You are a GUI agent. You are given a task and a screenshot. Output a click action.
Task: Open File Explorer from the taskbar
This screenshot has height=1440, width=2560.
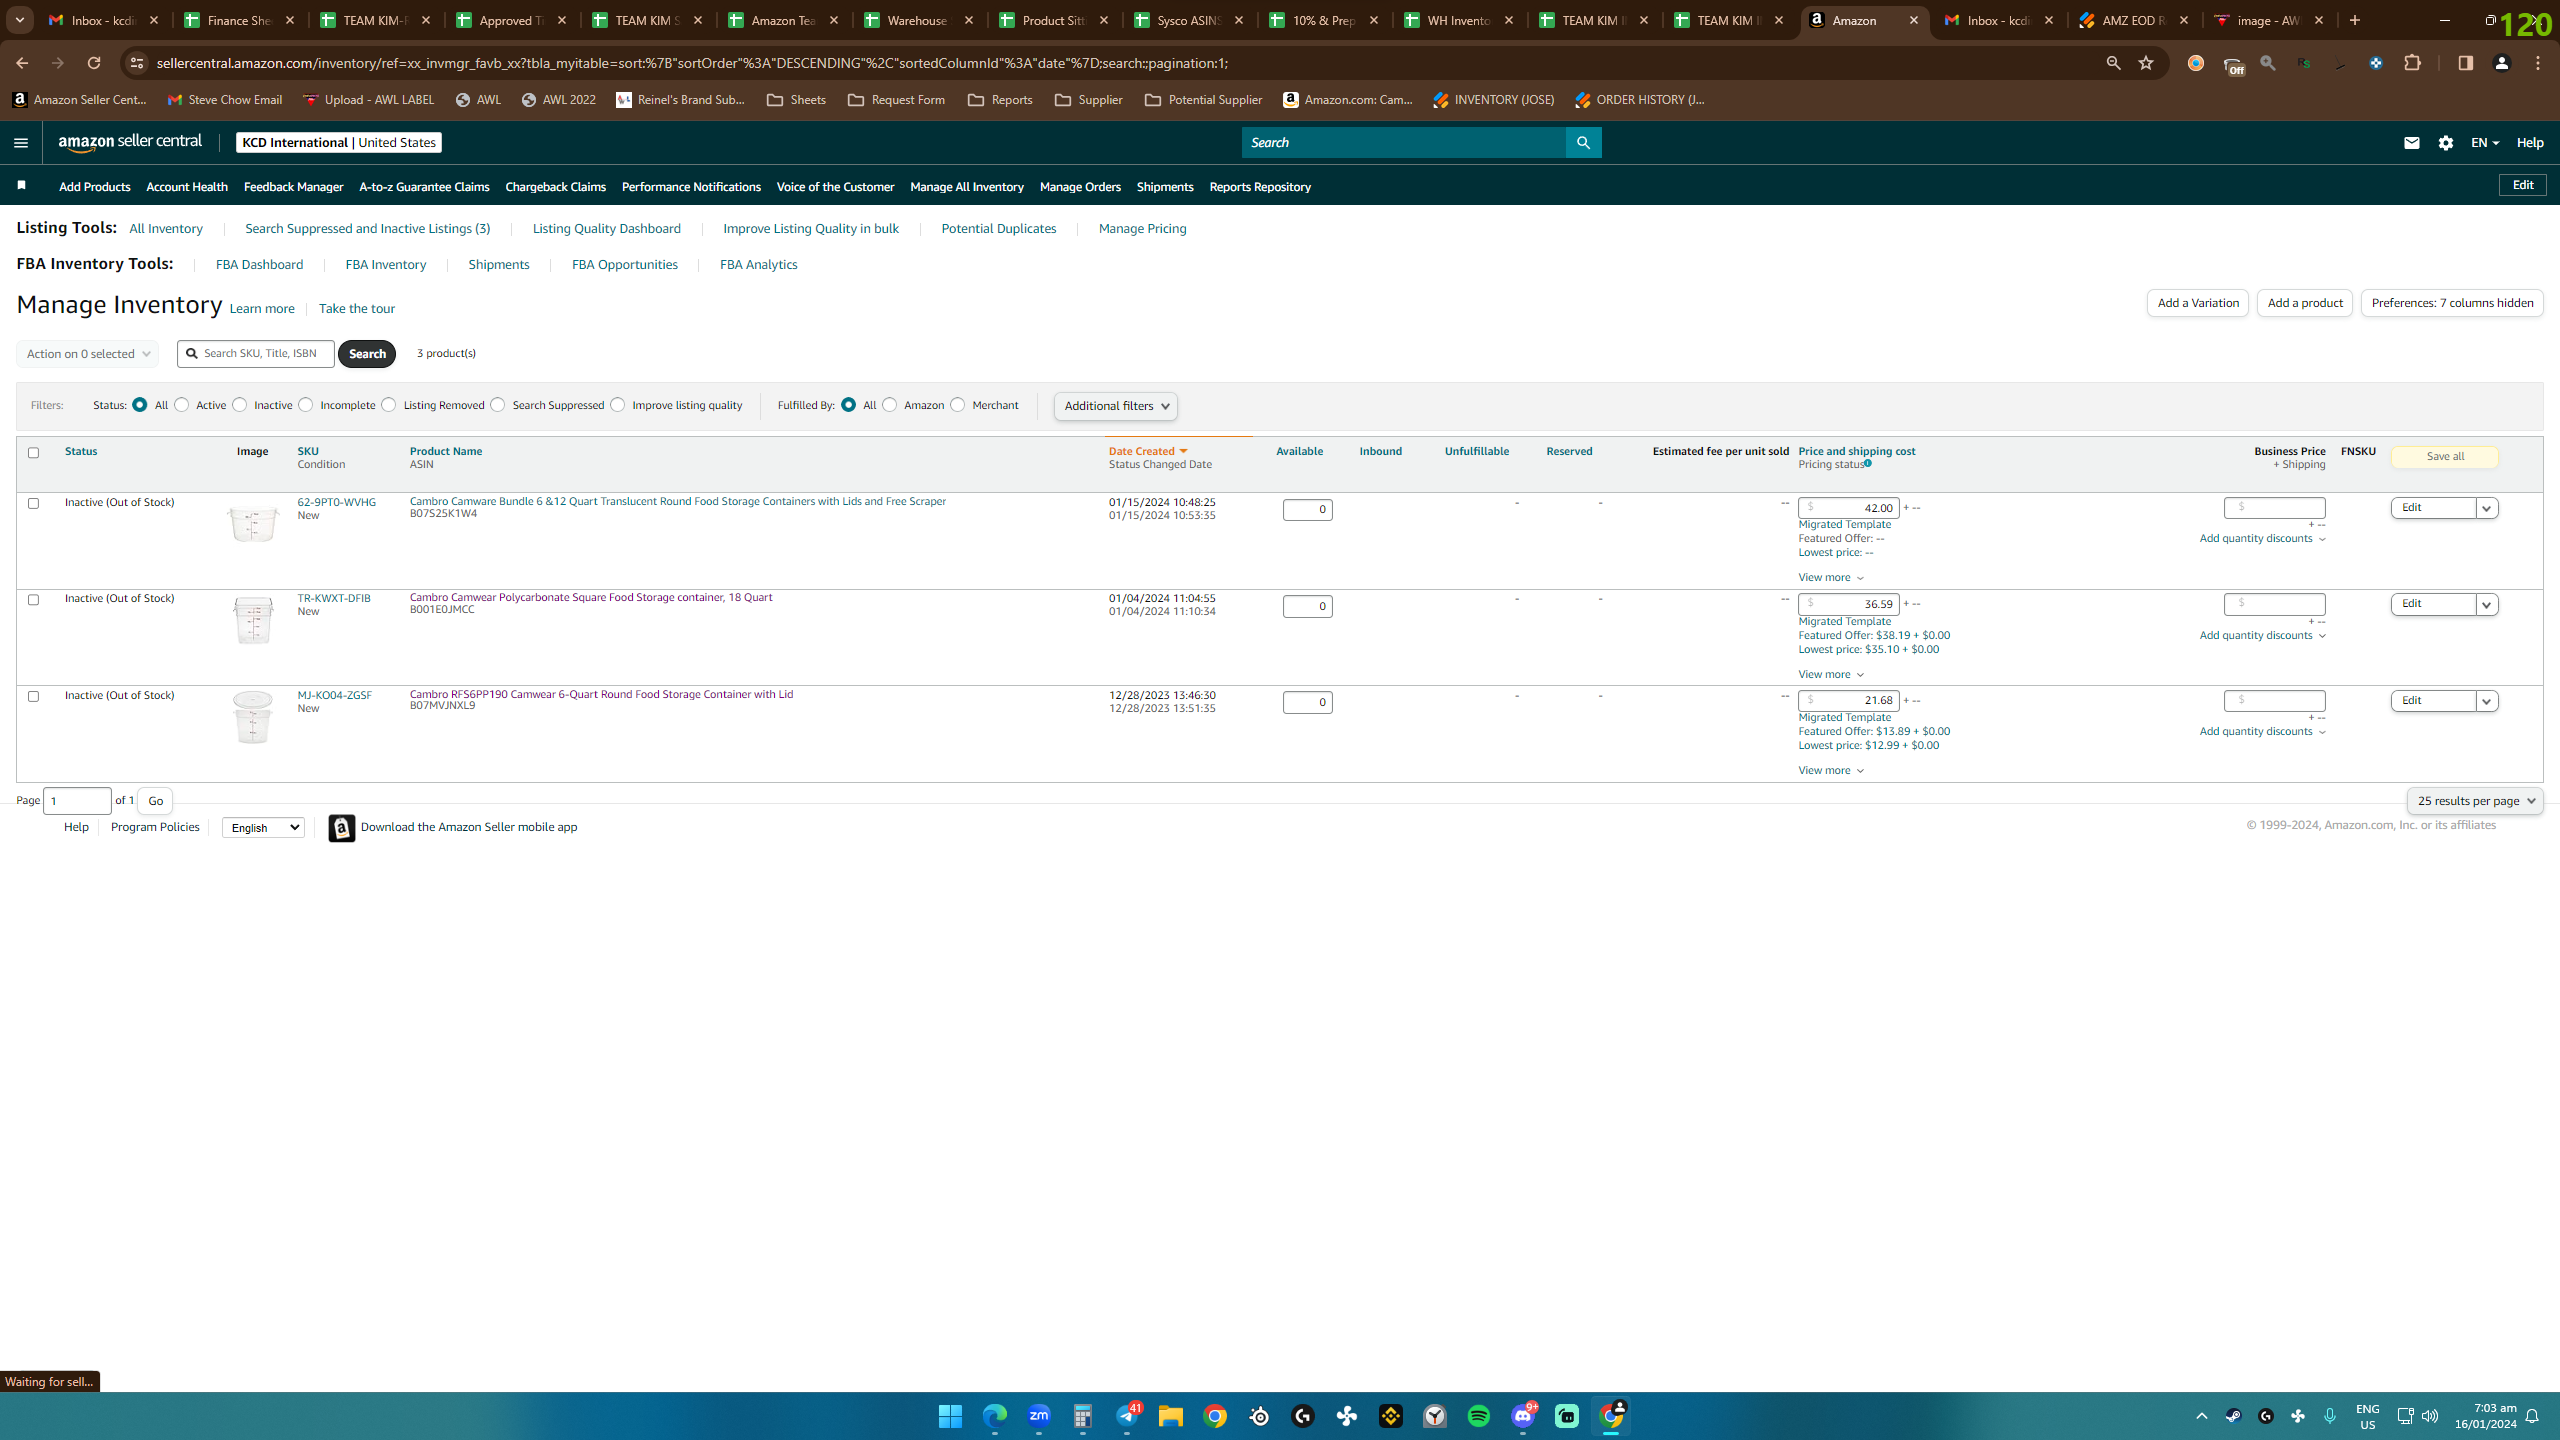(1170, 1416)
